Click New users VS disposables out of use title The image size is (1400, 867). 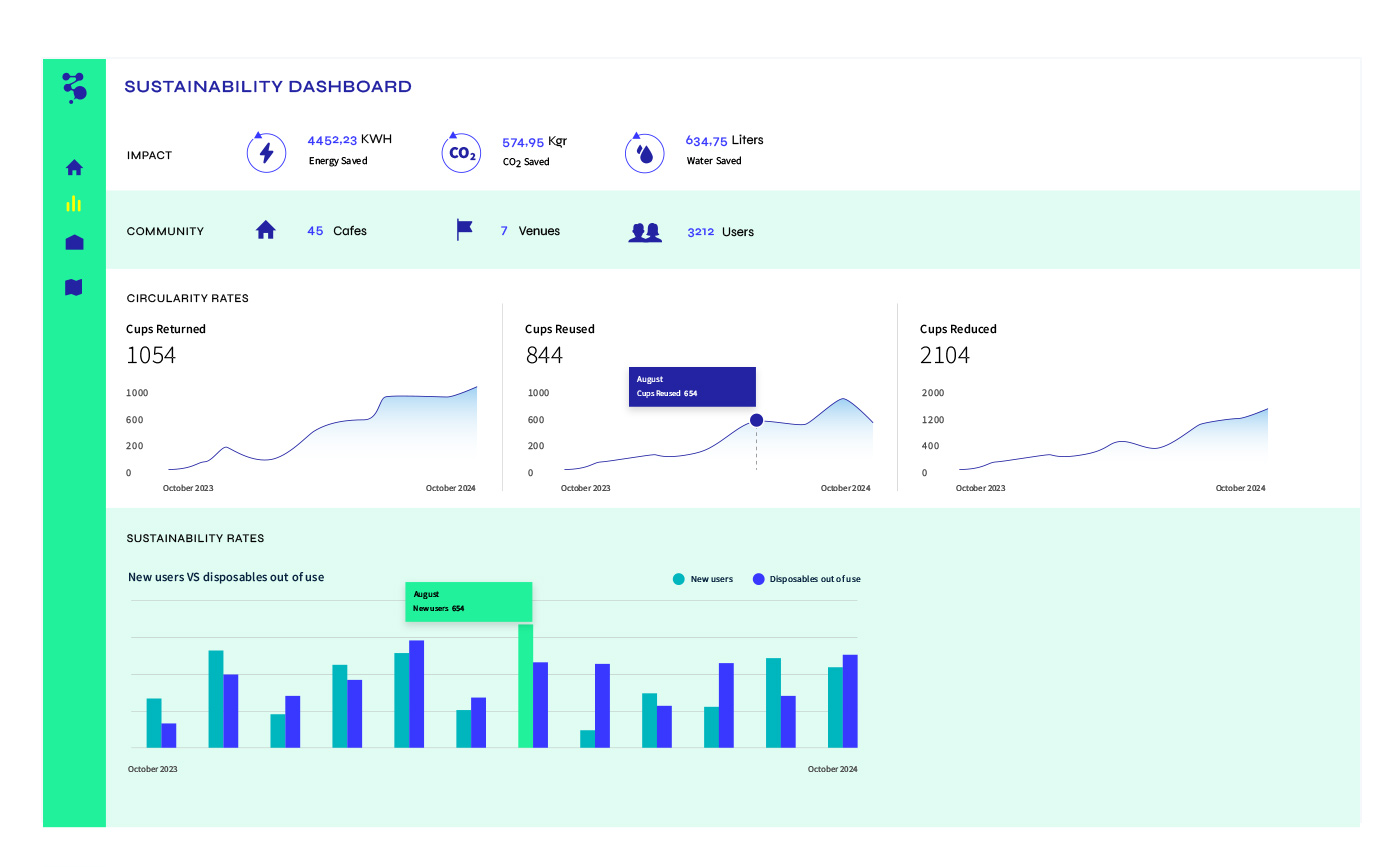pyautogui.click(x=226, y=577)
